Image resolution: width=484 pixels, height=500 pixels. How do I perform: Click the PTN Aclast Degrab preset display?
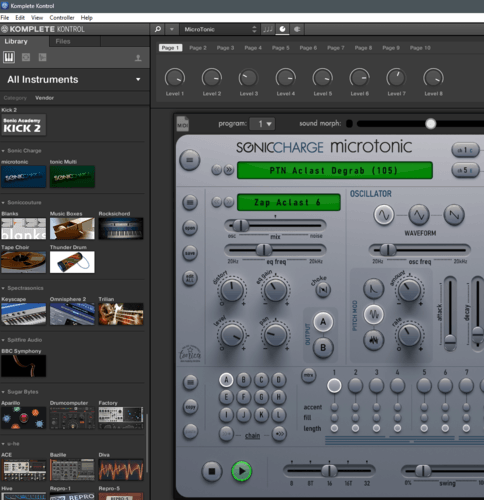(x=335, y=170)
